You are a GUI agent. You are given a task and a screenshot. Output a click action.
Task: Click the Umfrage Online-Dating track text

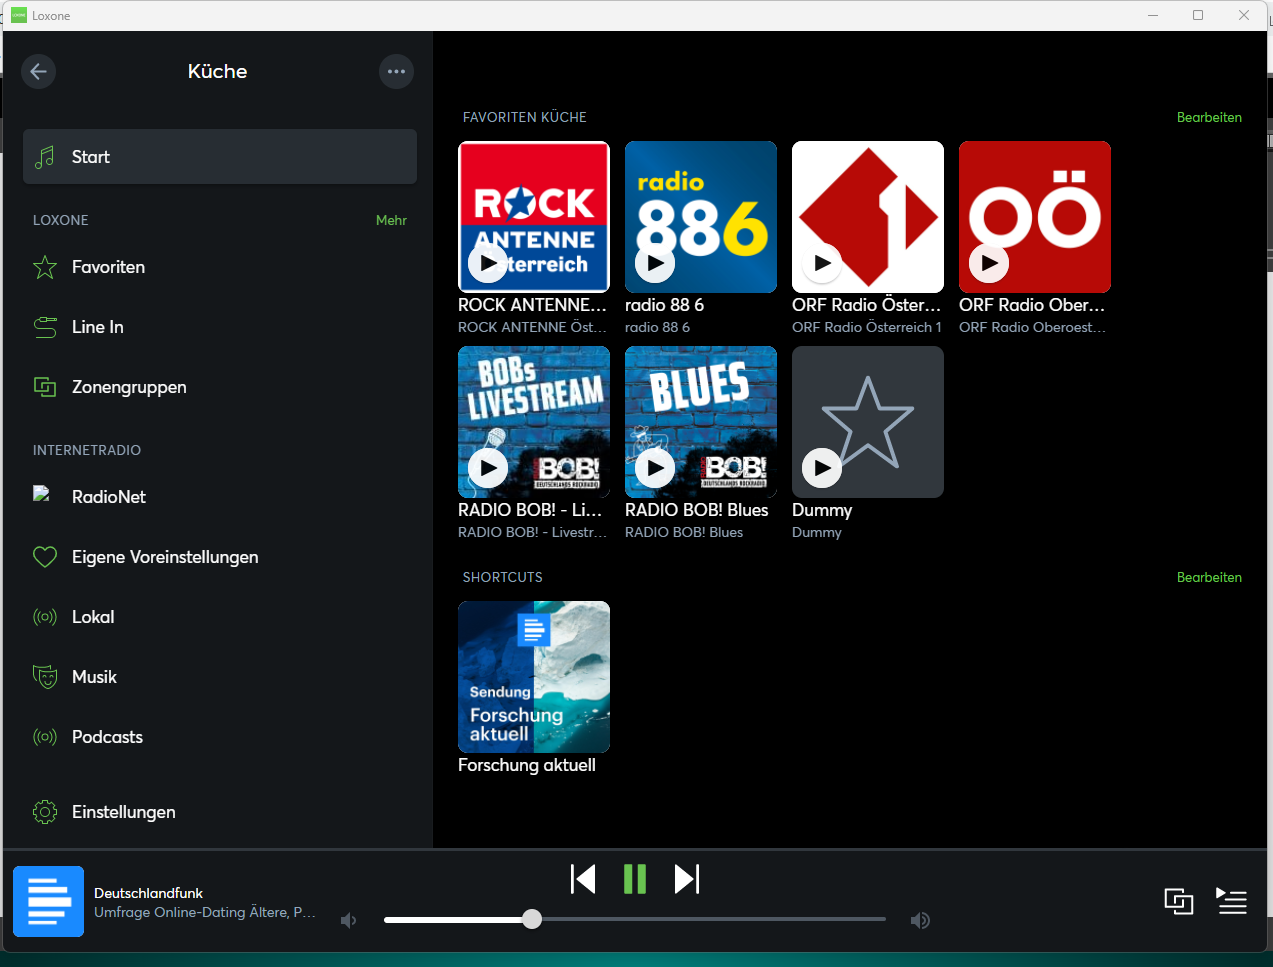click(x=205, y=912)
